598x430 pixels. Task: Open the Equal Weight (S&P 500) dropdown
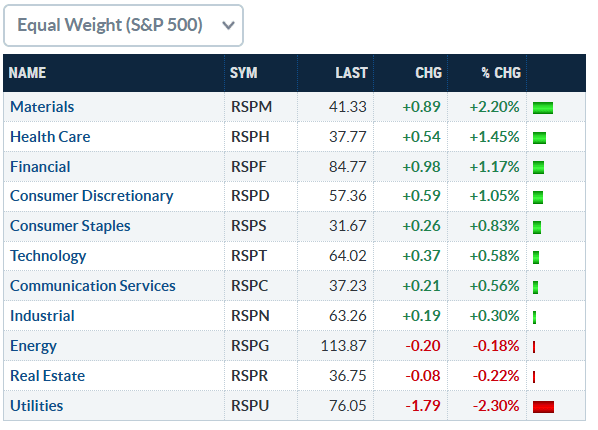[123, 26]
